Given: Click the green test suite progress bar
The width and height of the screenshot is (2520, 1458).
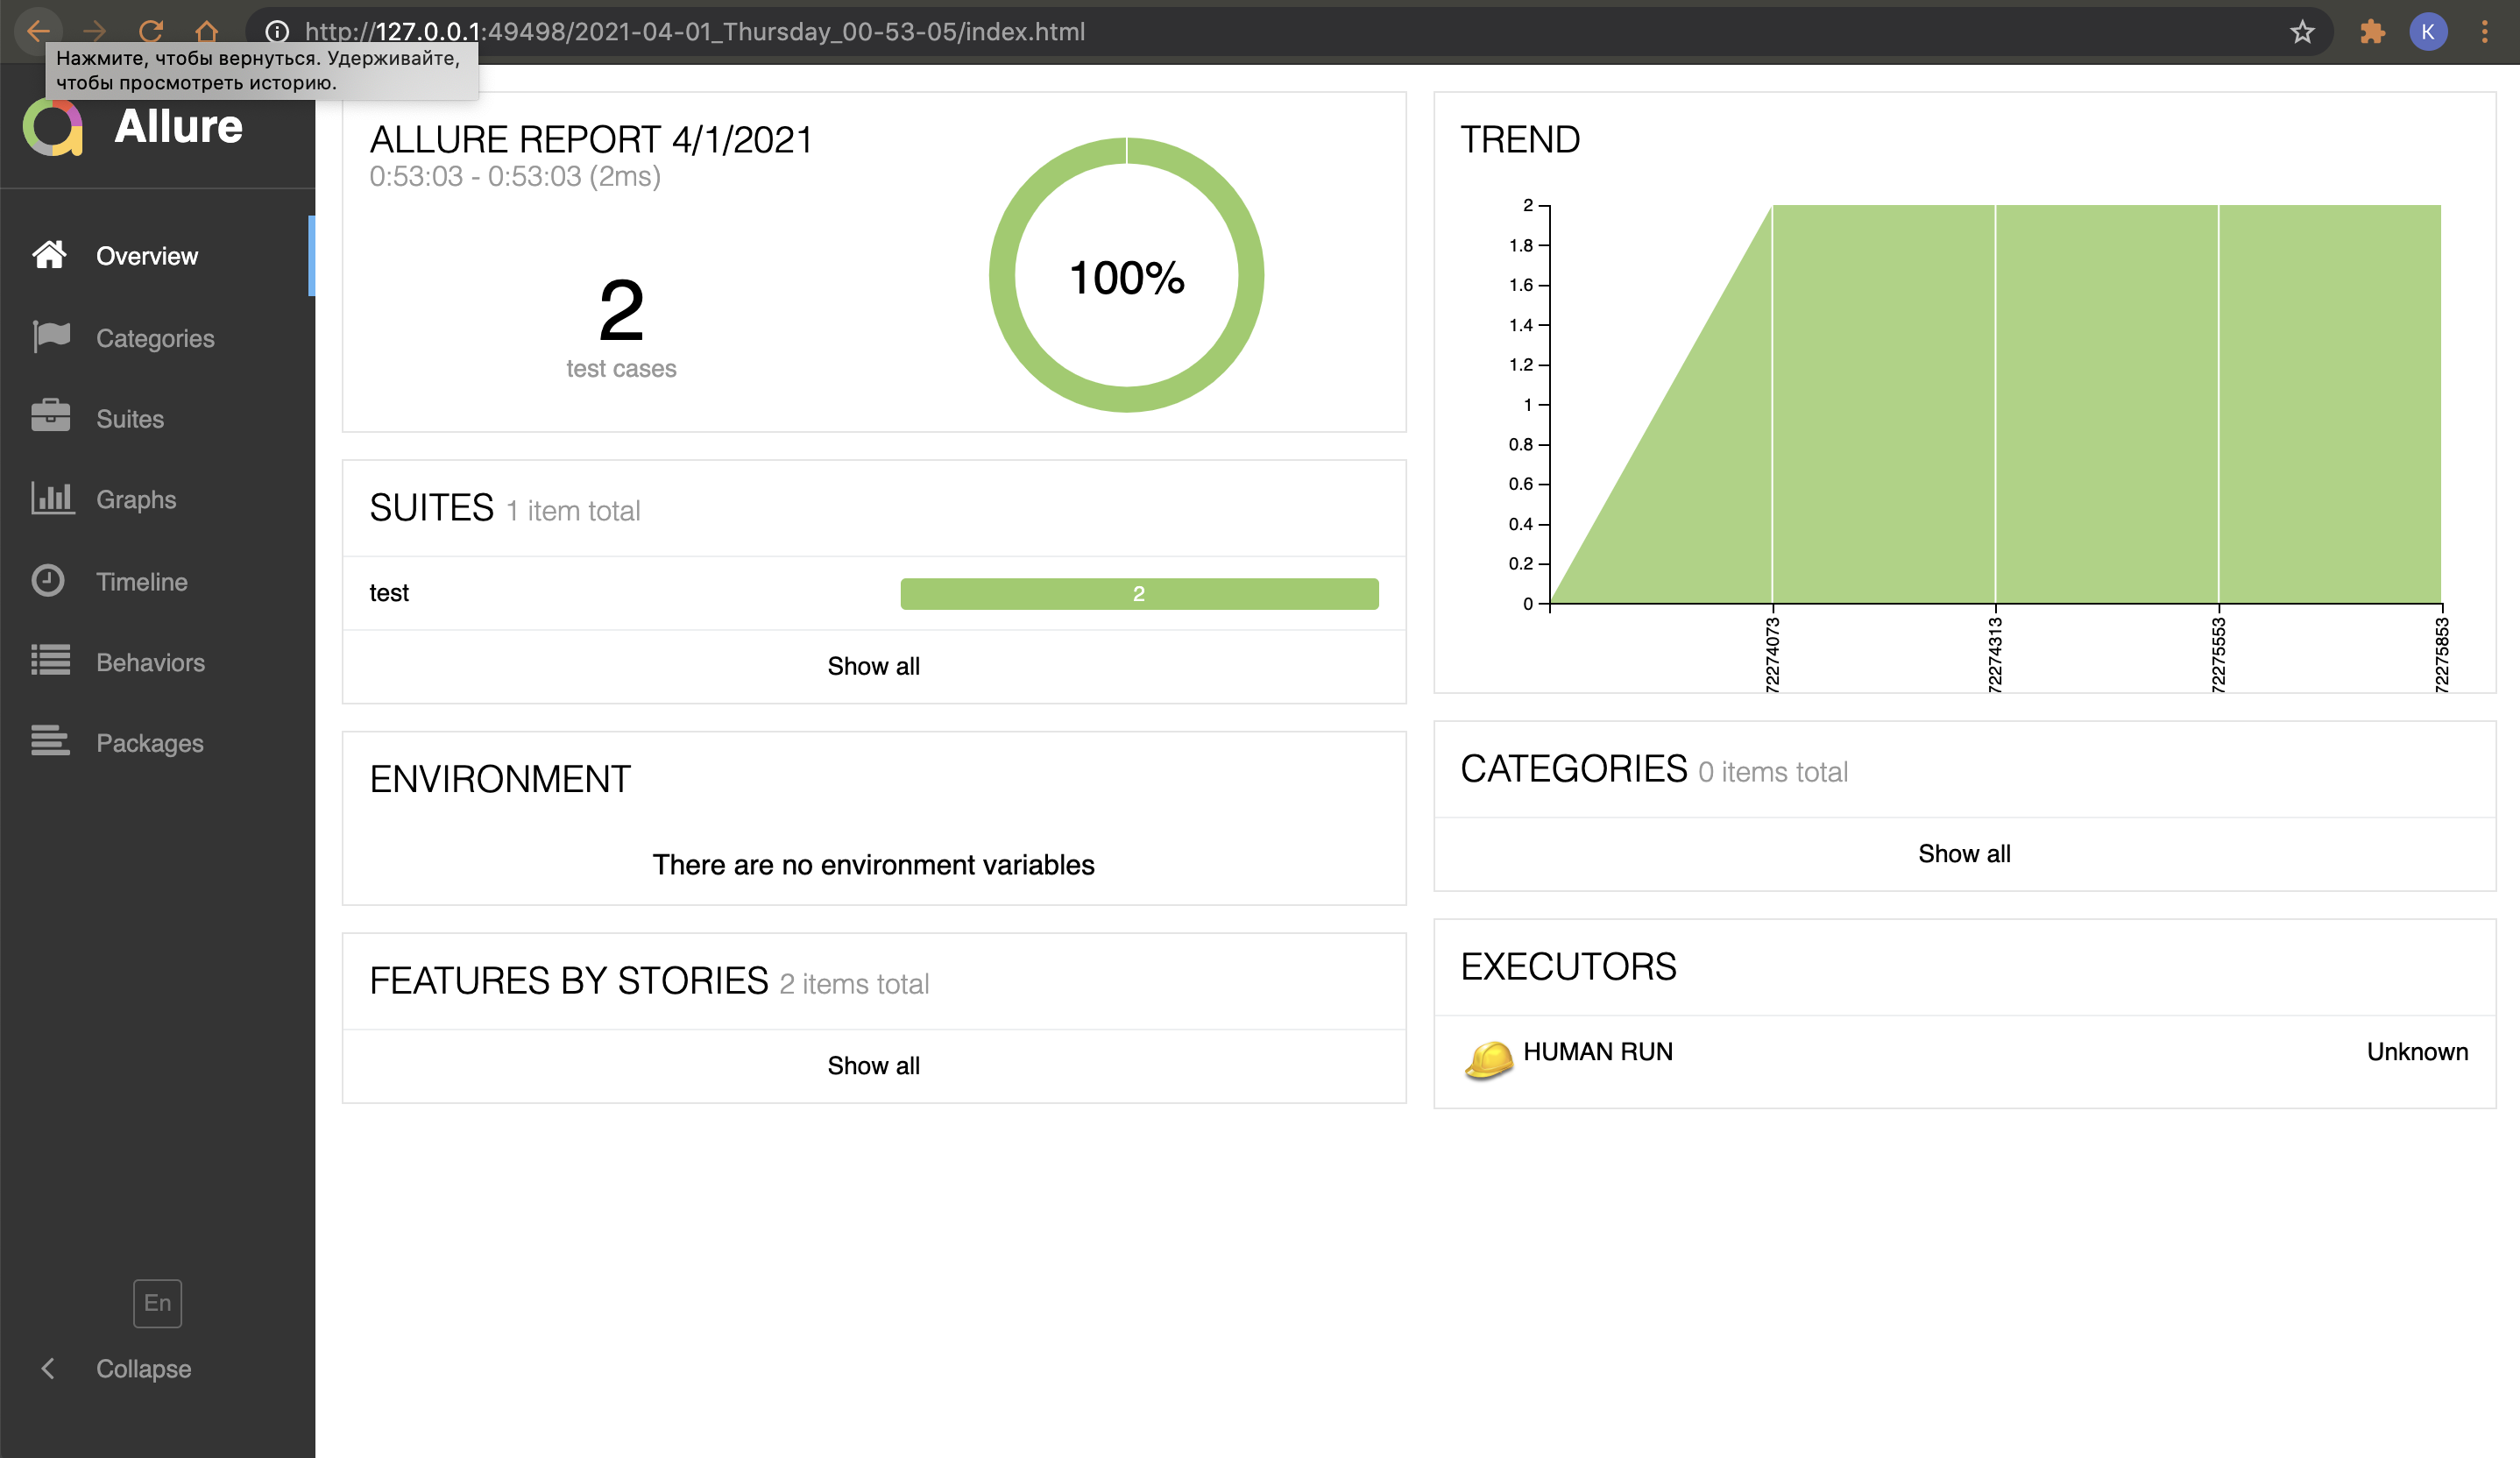Looking at the screenshot, I should pos(1138,593).
